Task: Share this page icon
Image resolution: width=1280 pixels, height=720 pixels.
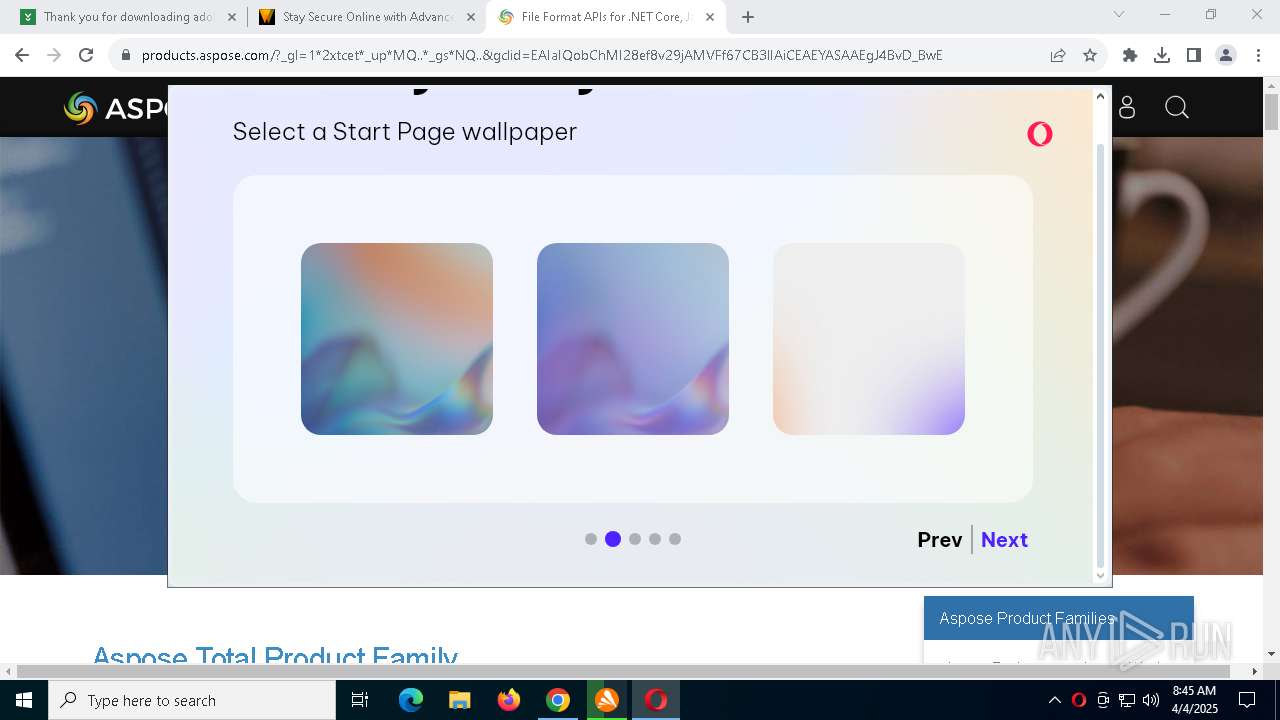Action: click(x=1058, y=55)
